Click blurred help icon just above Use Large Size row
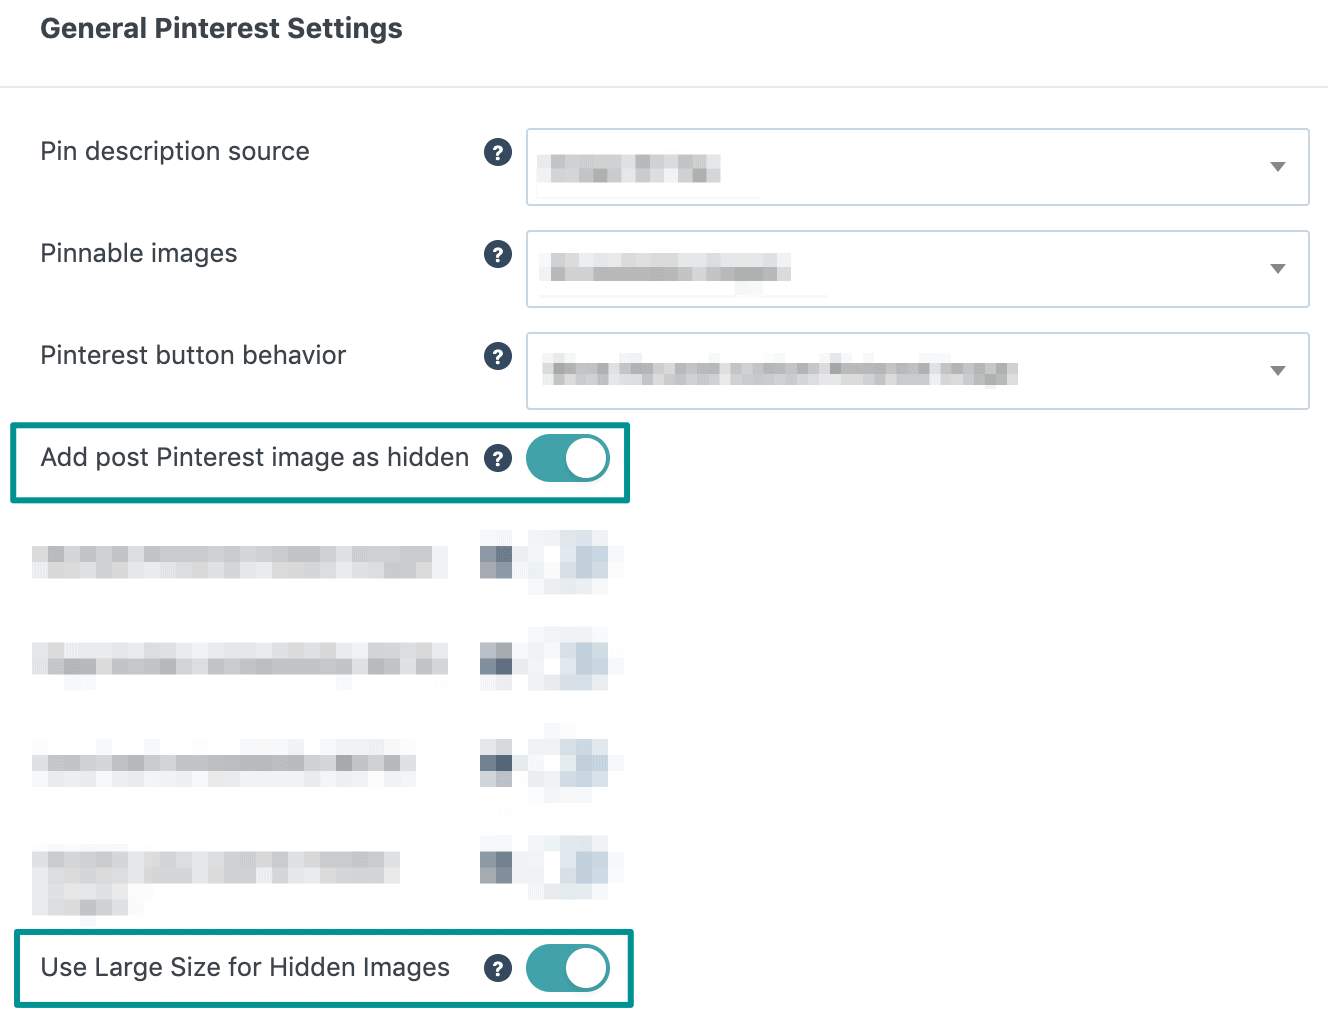This screenshot has width=1328, height=1012. [x=497, y=866]
